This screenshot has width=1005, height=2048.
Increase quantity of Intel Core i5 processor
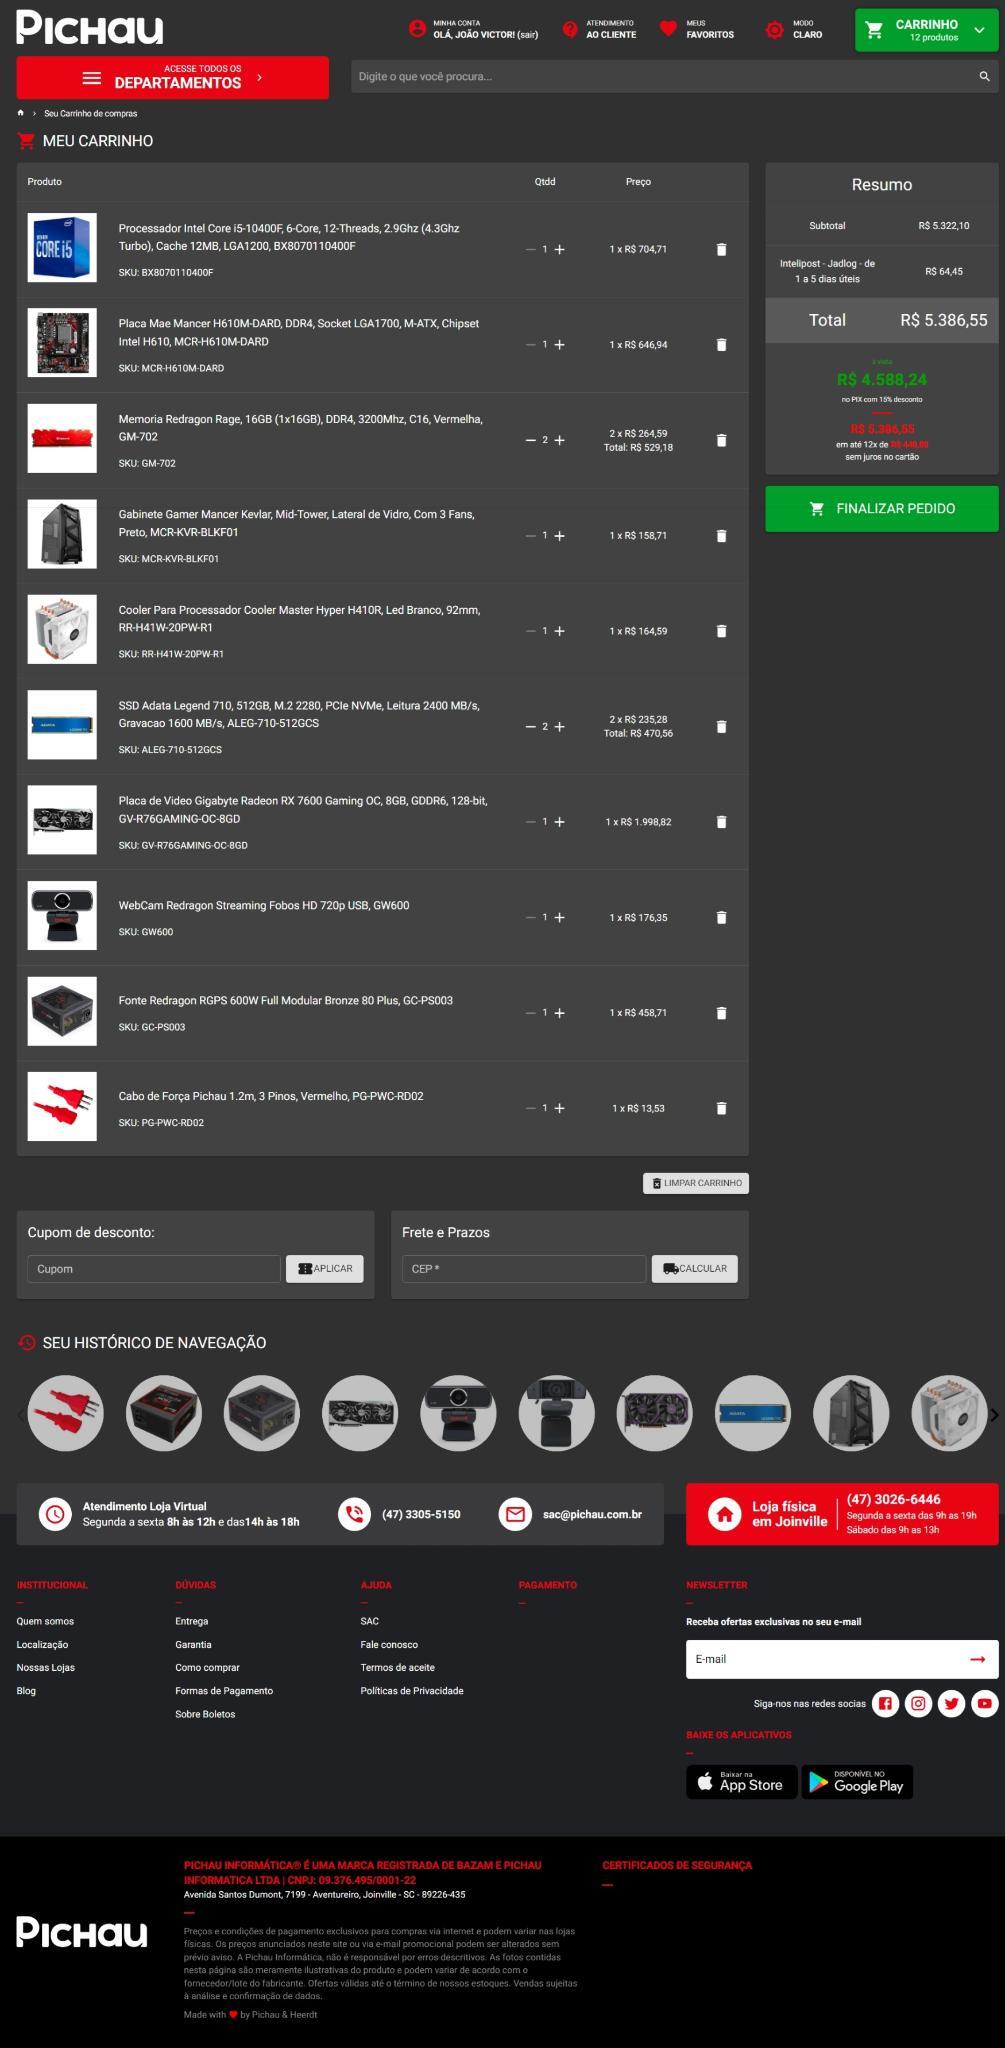[x=559, y=249]
